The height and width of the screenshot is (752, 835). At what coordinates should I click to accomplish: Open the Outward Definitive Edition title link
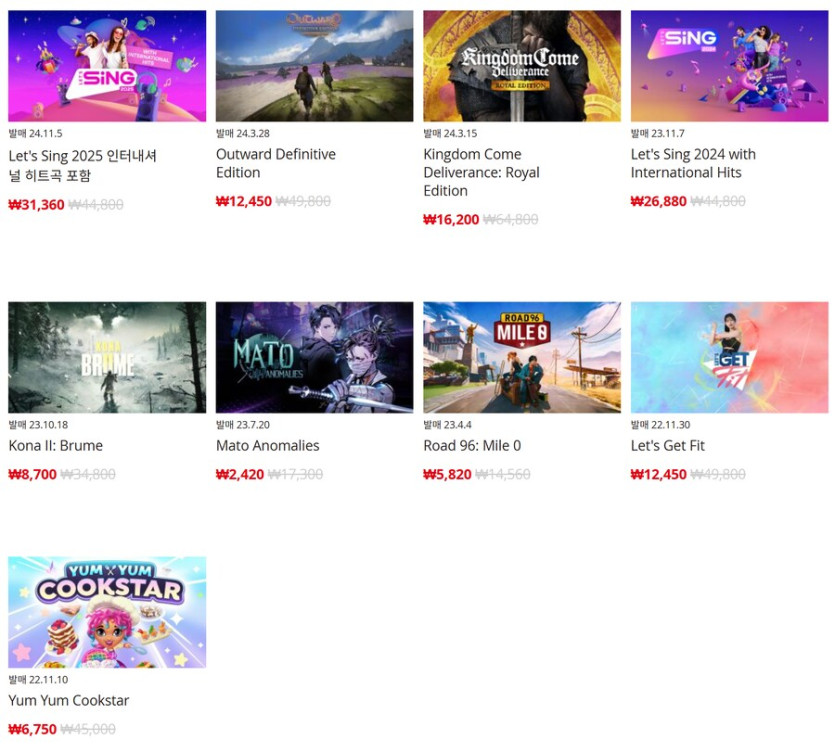(276, 164)
